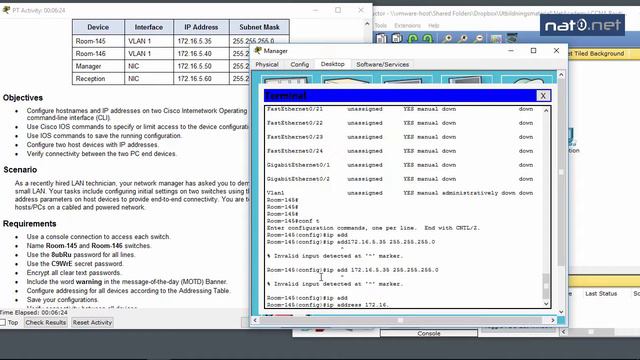Screen dimensions: 640x360
Task: Click the zoom in magnifier icon
Action: pos(448,39)
